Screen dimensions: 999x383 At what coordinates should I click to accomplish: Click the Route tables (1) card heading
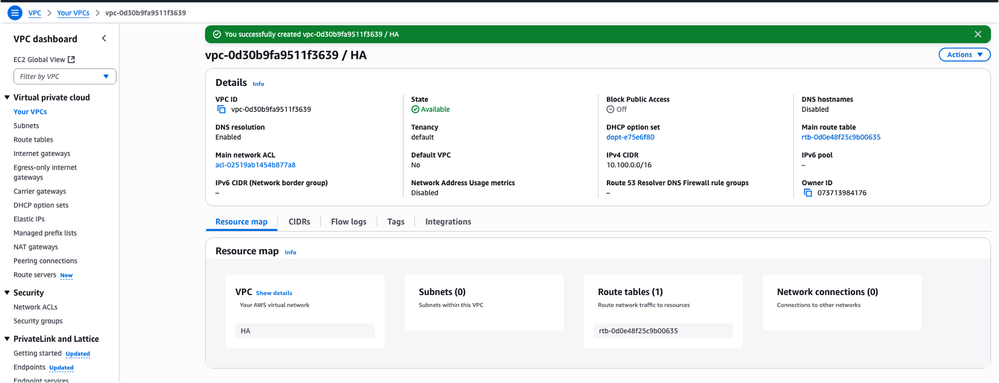[630, 292]
